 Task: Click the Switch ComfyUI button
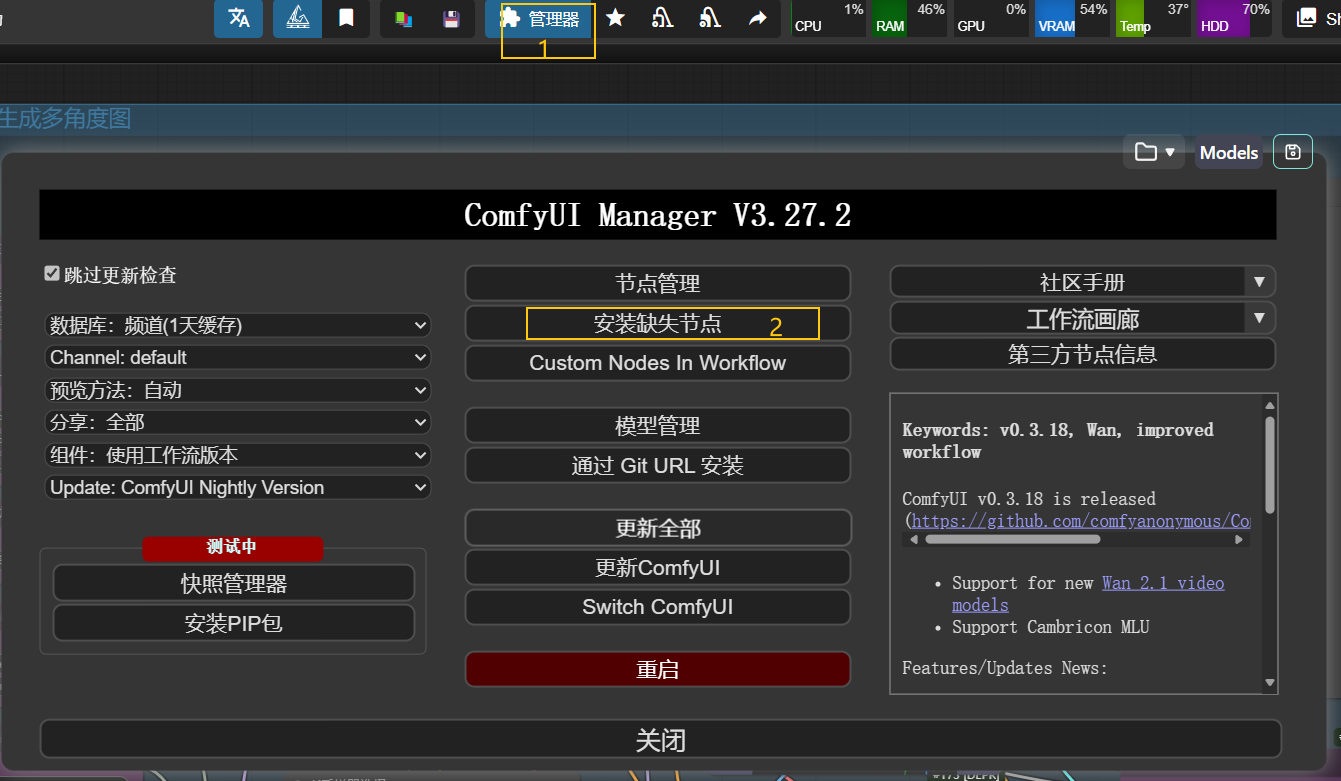(658, 607)
